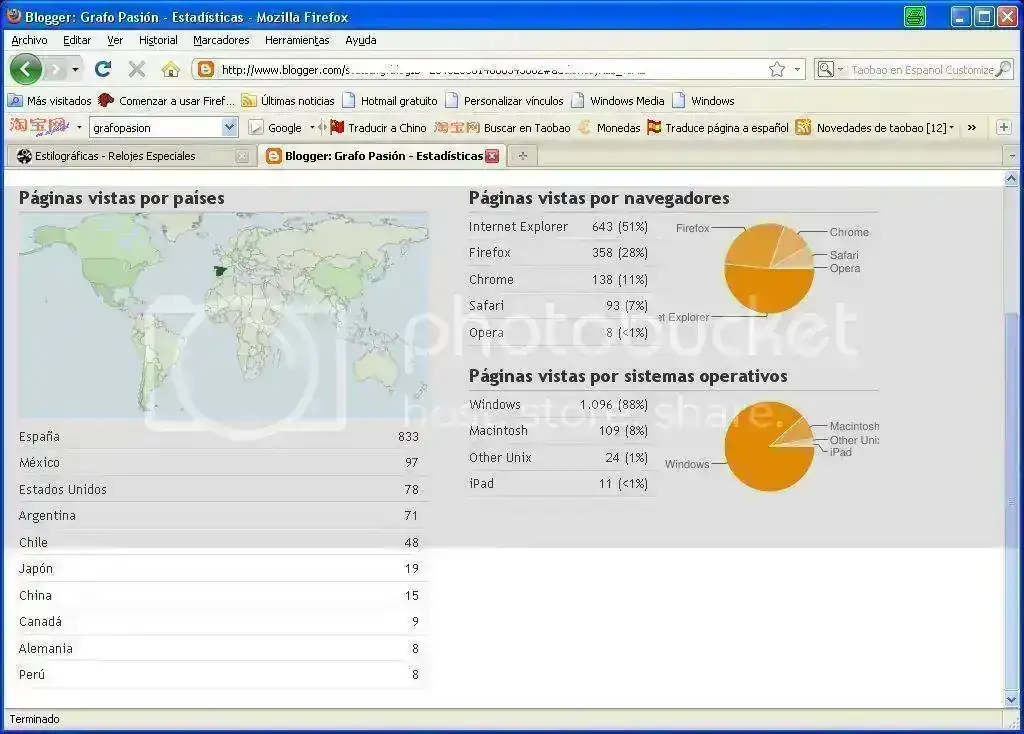Screen dimensions: 1024x734
Task: Open the Editar menu
Action: [x=76, y=40]
